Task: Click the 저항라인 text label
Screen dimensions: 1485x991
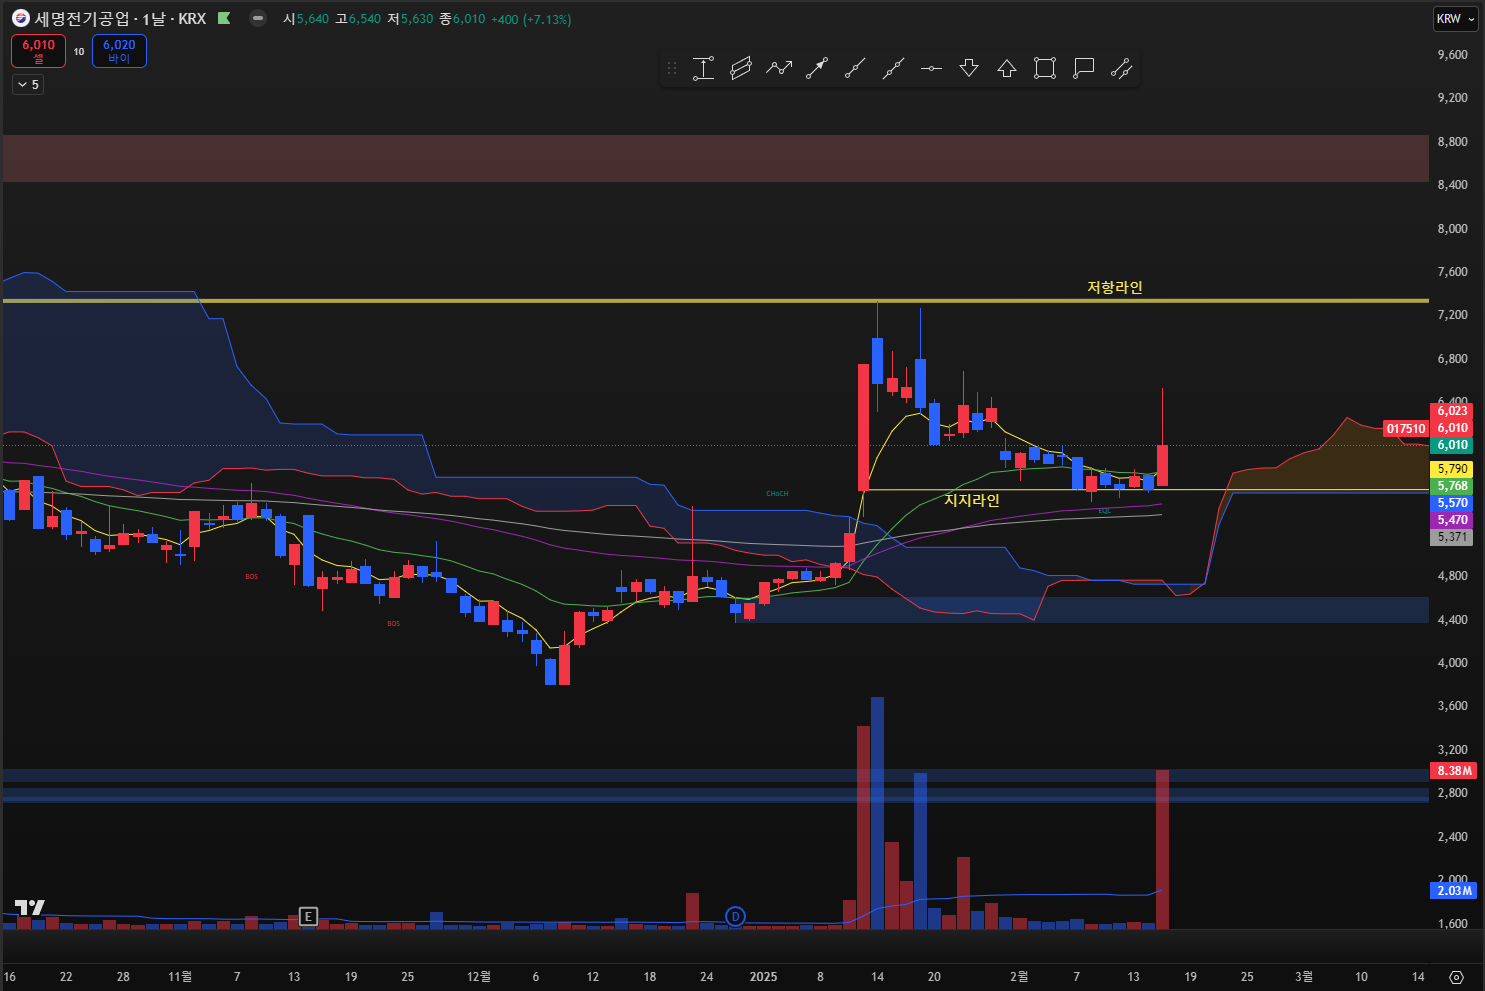Action: (x=1114, y=287)
